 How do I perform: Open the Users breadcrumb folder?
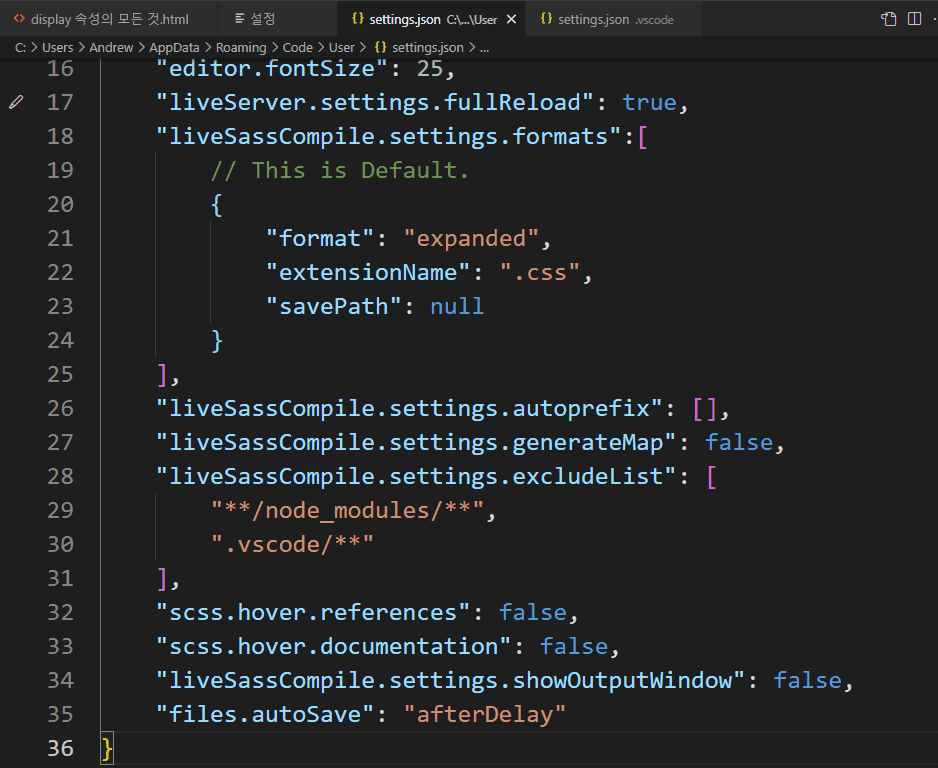[57, 48]
